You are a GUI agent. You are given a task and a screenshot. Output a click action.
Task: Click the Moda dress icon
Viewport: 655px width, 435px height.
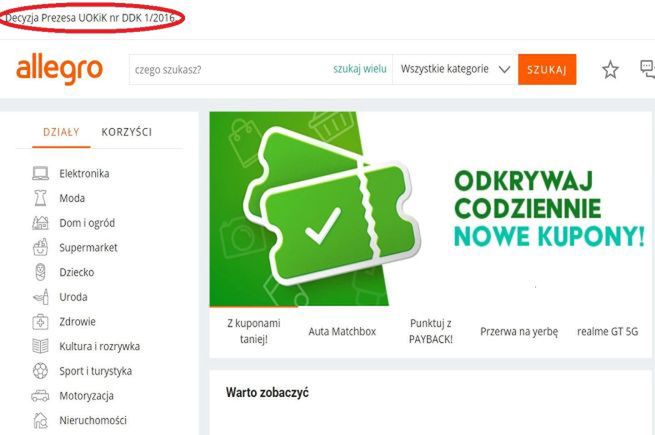click(41, 198)
